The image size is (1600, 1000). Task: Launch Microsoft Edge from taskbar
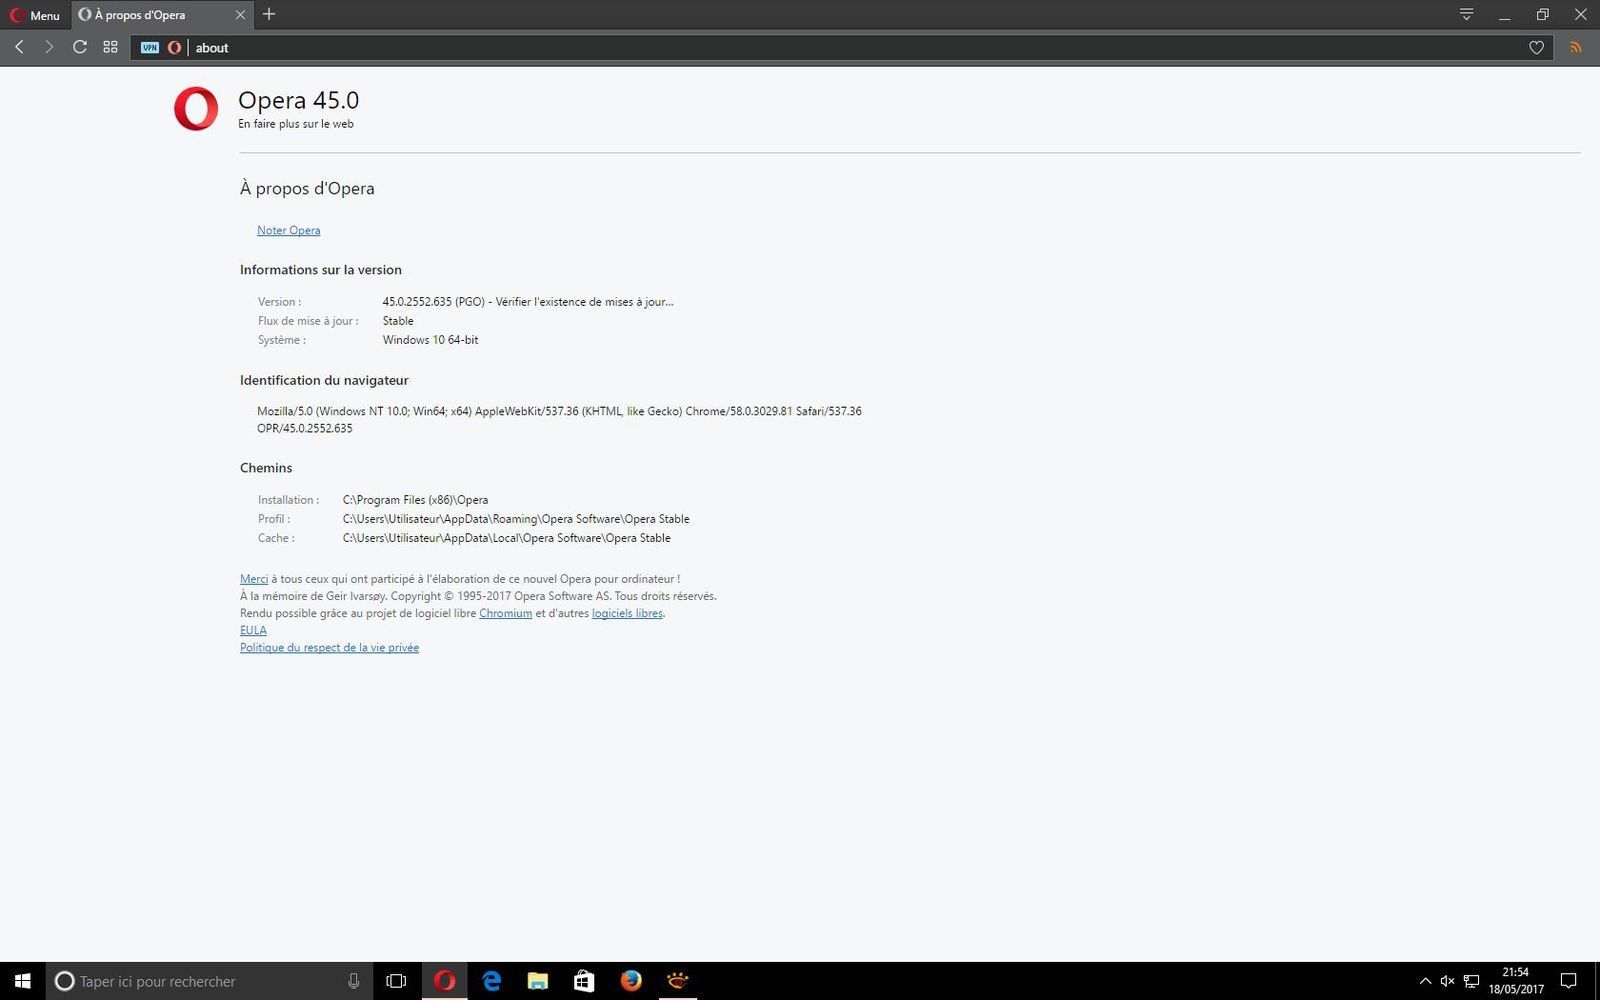[491, 981]
